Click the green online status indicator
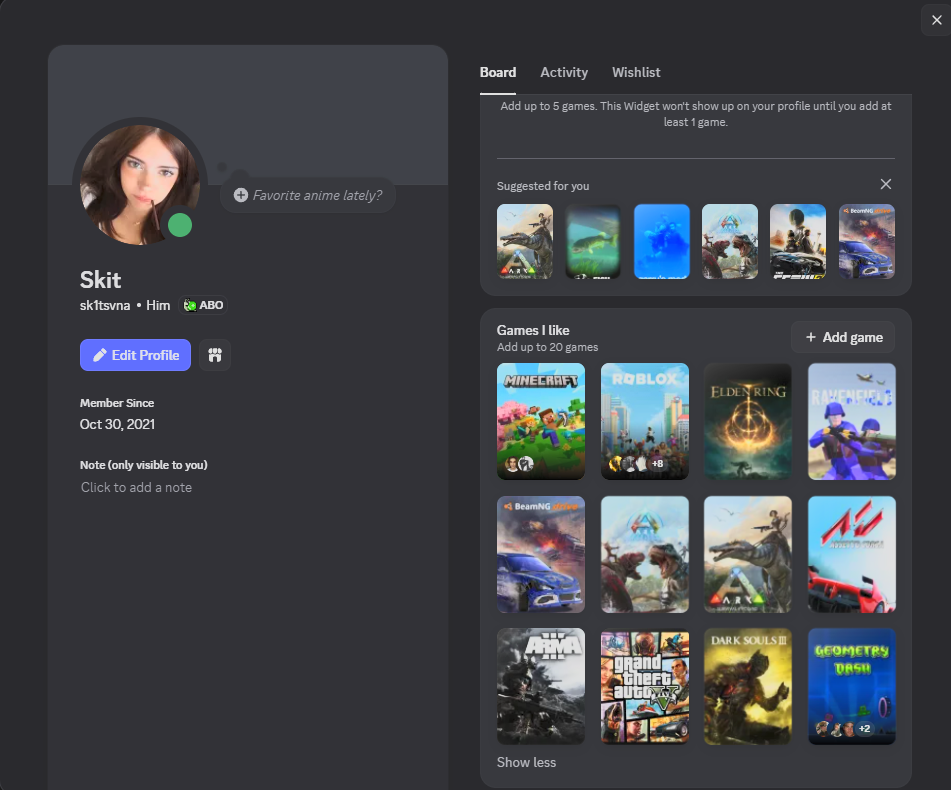The height and width of the screenshot is (790, 951). pyautogui.click(x=180, y=226)
